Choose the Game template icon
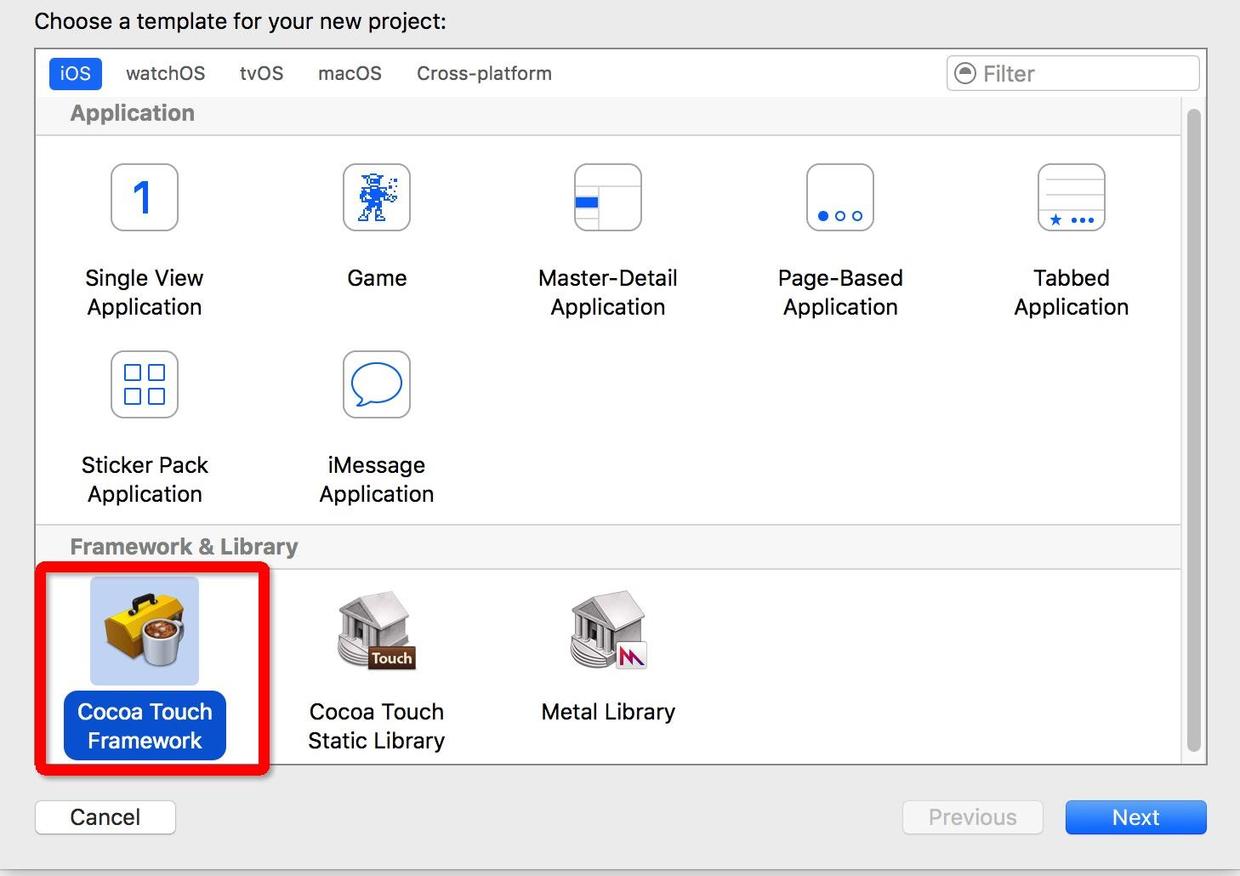The image size is (1240, 876). point(376,198)
